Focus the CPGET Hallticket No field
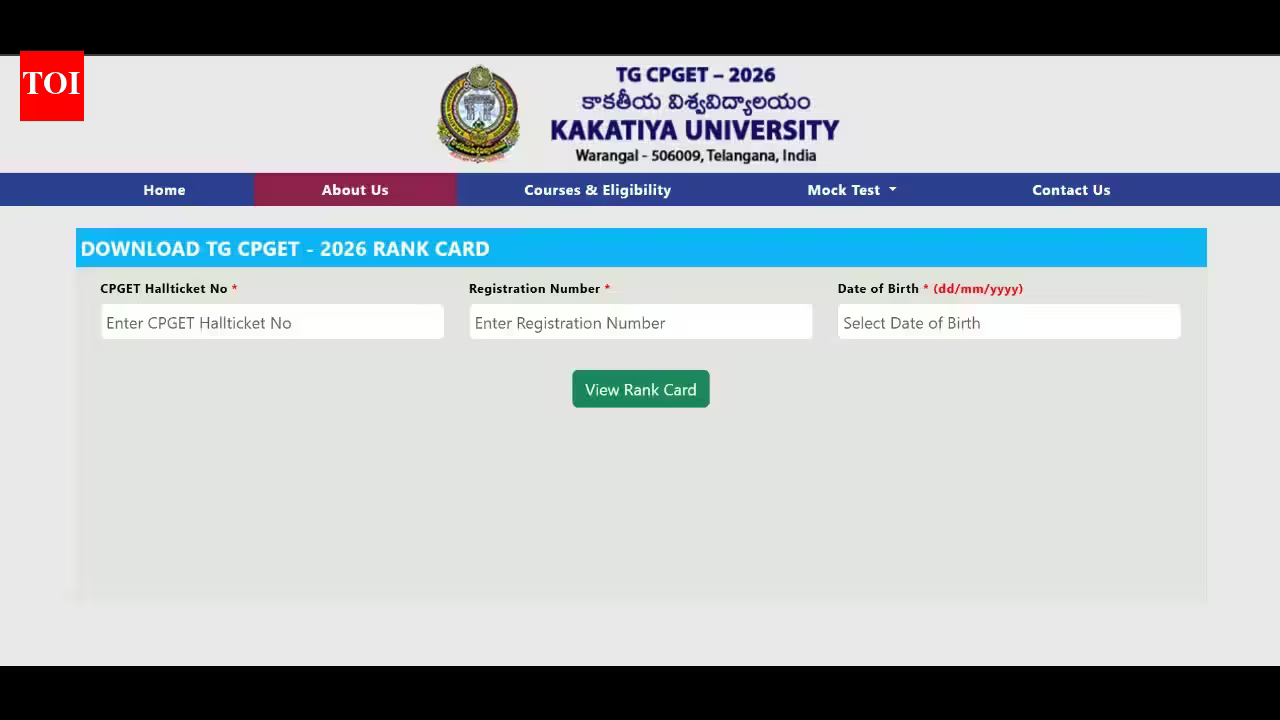This screenshot has width=1280, height=720. coord(272,322)
